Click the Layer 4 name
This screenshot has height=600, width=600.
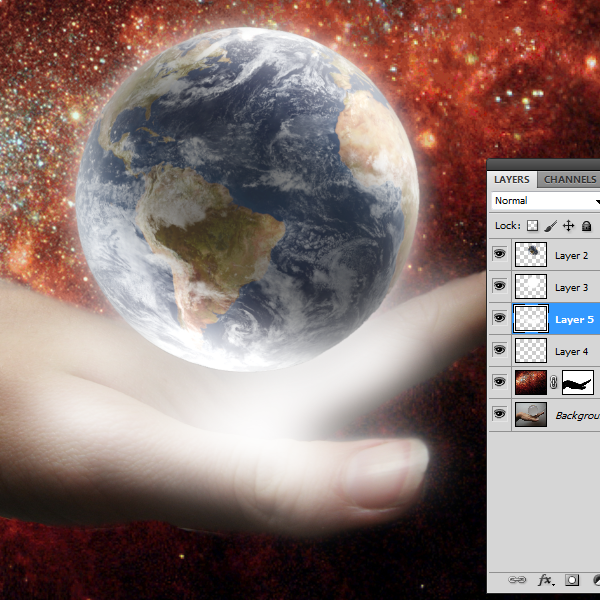(571, 351)
